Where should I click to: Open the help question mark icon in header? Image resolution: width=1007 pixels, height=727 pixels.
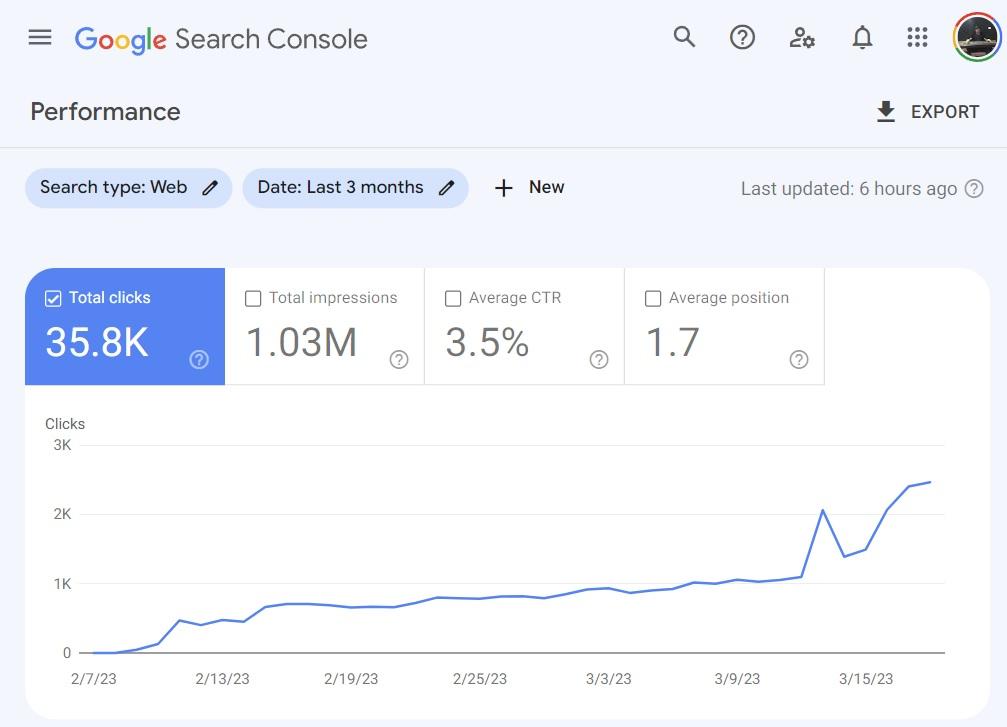click(742, 38)
